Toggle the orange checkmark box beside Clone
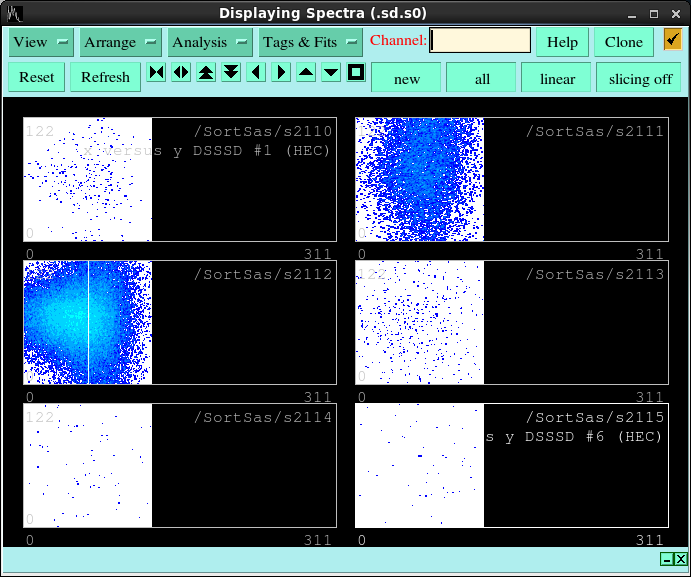Viewport: 691px width, 577px height. tap(672, 41)
